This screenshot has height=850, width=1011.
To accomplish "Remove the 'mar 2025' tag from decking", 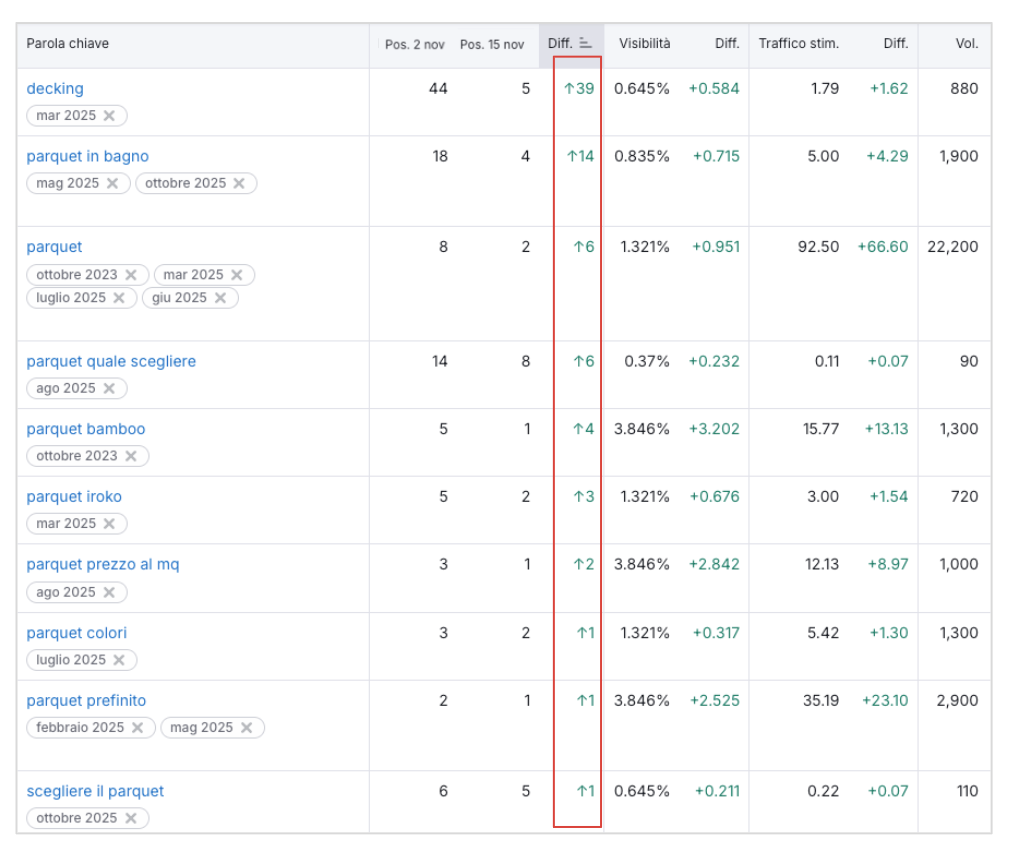I will click(x=109, y=116).
